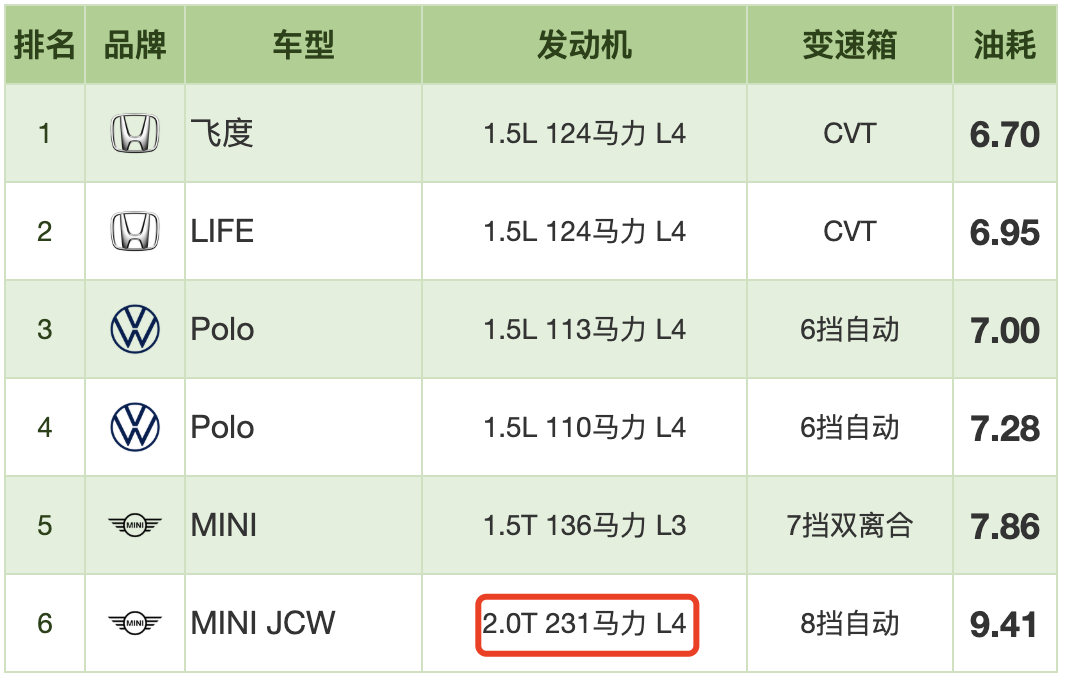Viewport: 1066px width, 680px height.
Task: Open the 飞度 model name
Action: tap(222, 133)
